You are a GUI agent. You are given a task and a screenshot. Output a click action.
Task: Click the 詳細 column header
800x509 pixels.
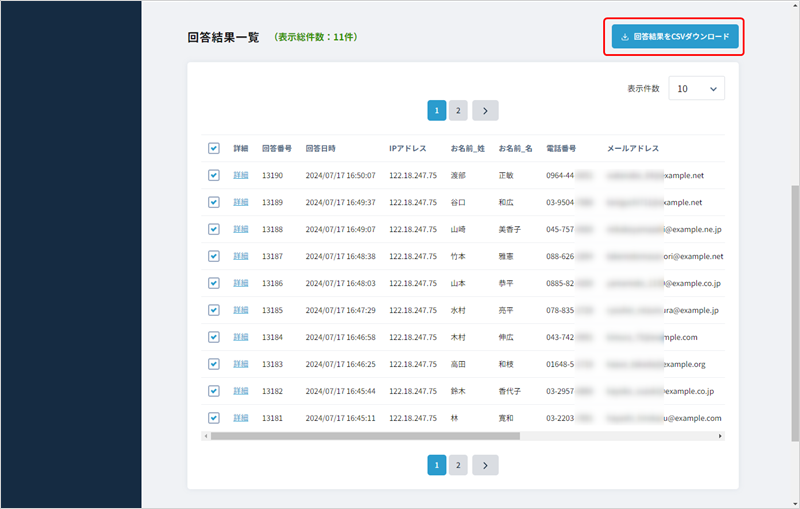pos(241,148)
